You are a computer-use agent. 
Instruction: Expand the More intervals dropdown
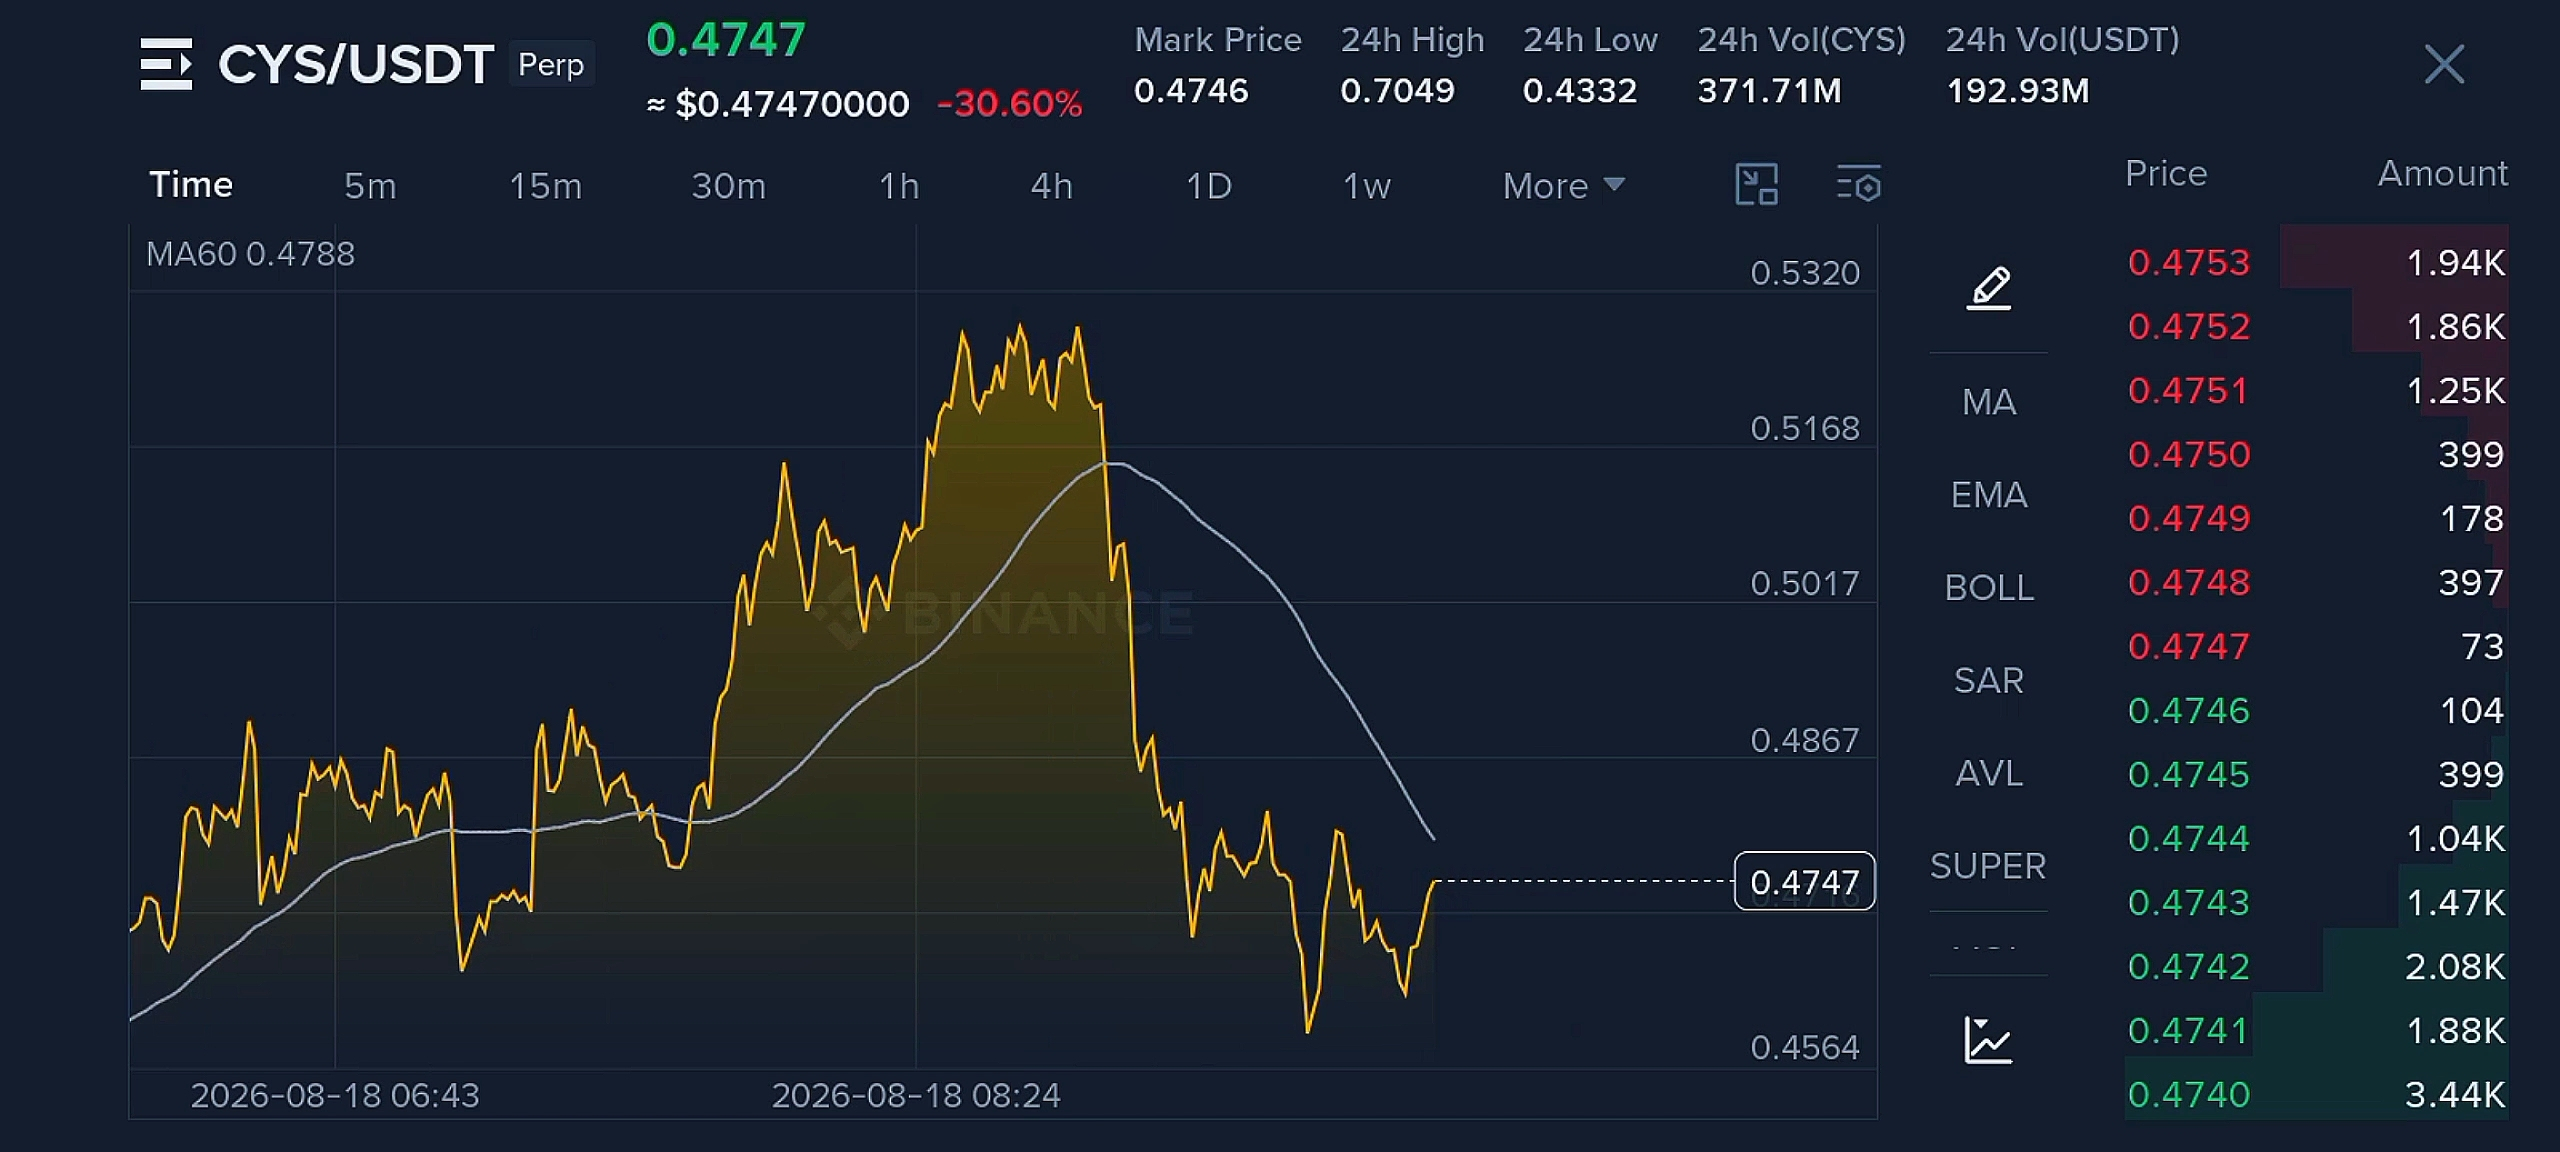coord(1563,186)
